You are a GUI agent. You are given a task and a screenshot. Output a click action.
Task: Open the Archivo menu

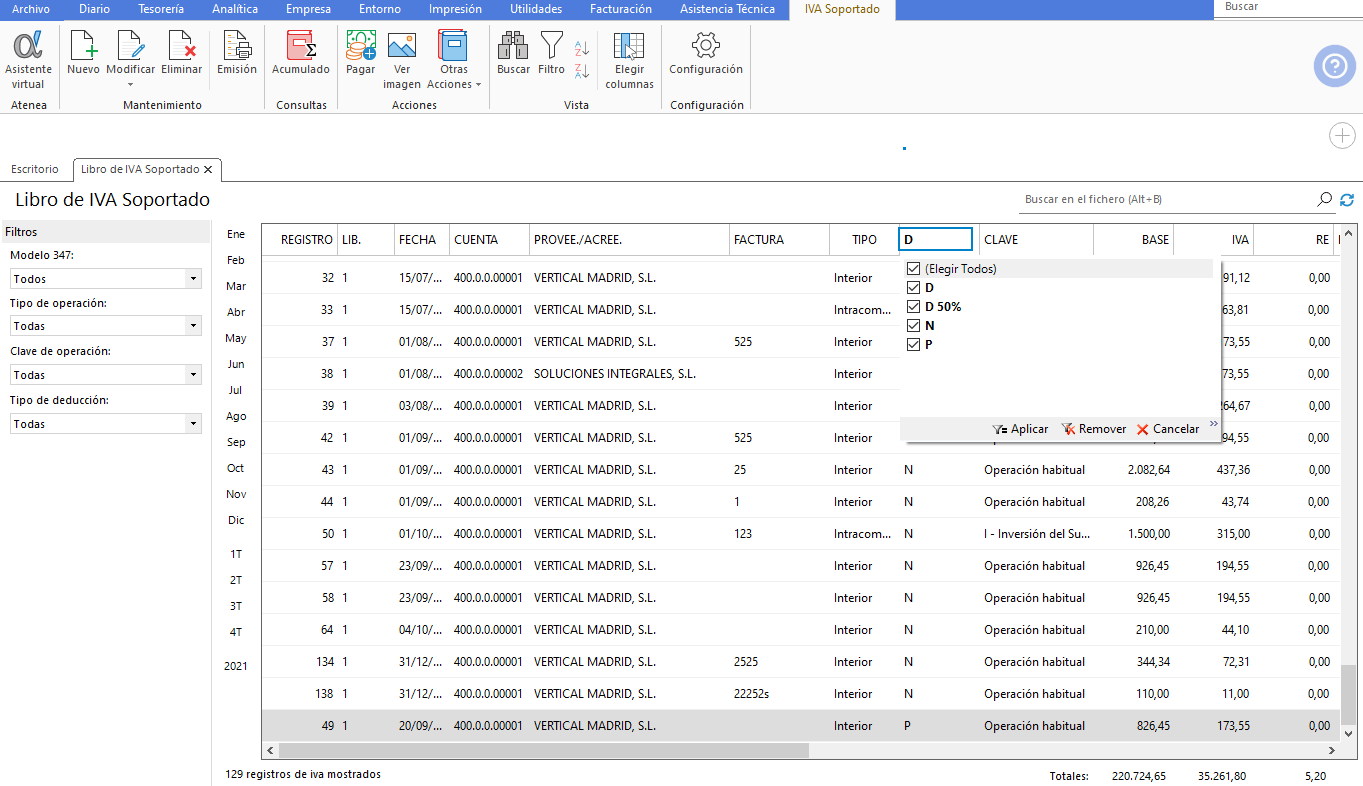pyautogui.click(x=31, y=9)
